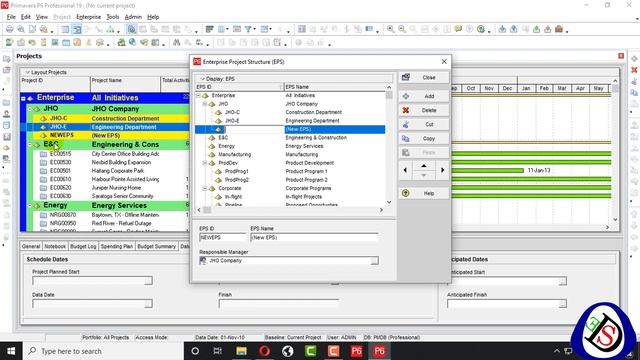Select the ProdProg1 row in EPS dialog
The height and width of the screenshot is (360, 640).
(290, 171)
